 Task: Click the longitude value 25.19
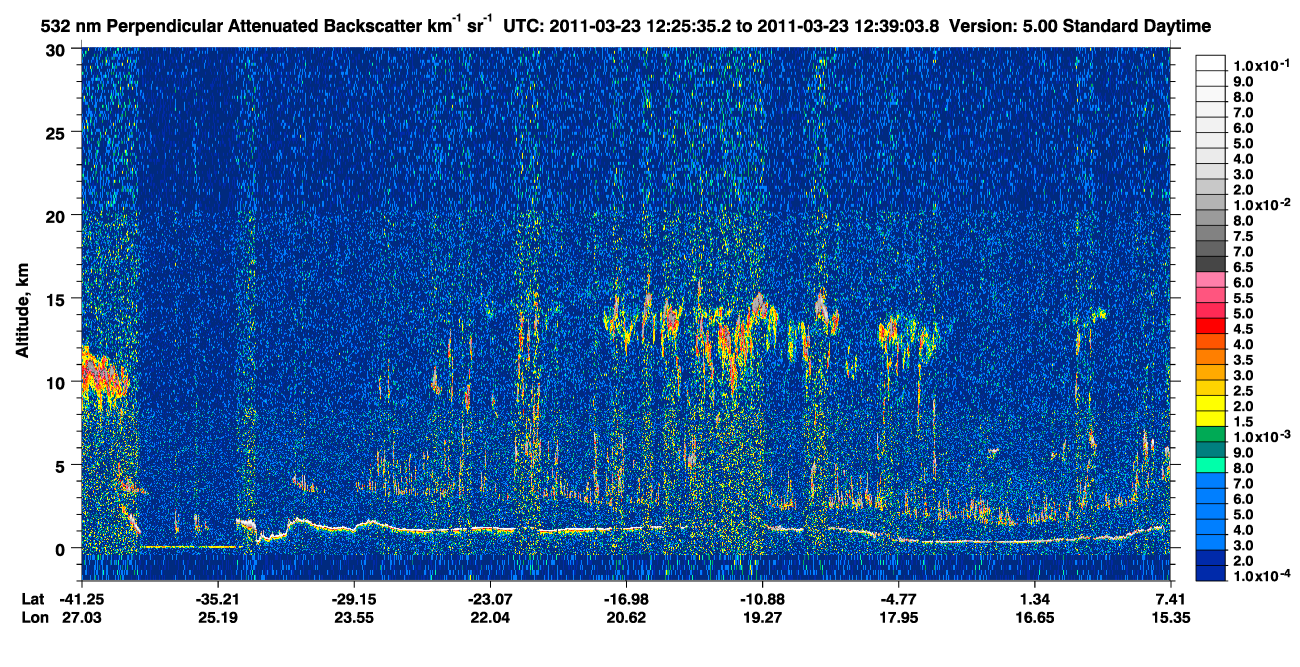[x=217, y=617]
